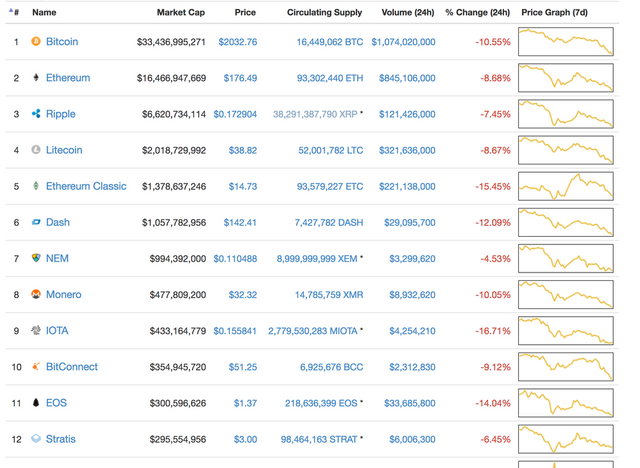Viewport: 640px width, 468px height.
Task: Open Ethereum 7d price graph thumbnail
Action: 566,78
